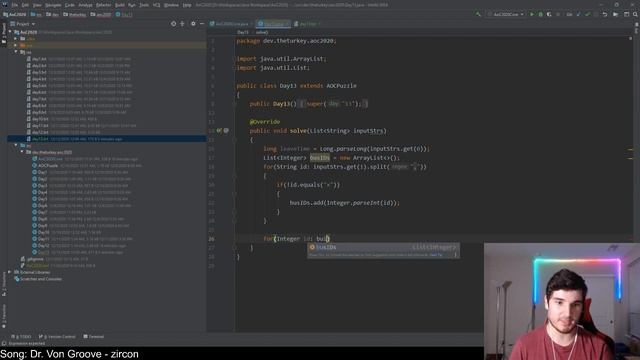Click the Debug bug icon in the toolbar
The image size is (640, 360).
tap(541, 14)
